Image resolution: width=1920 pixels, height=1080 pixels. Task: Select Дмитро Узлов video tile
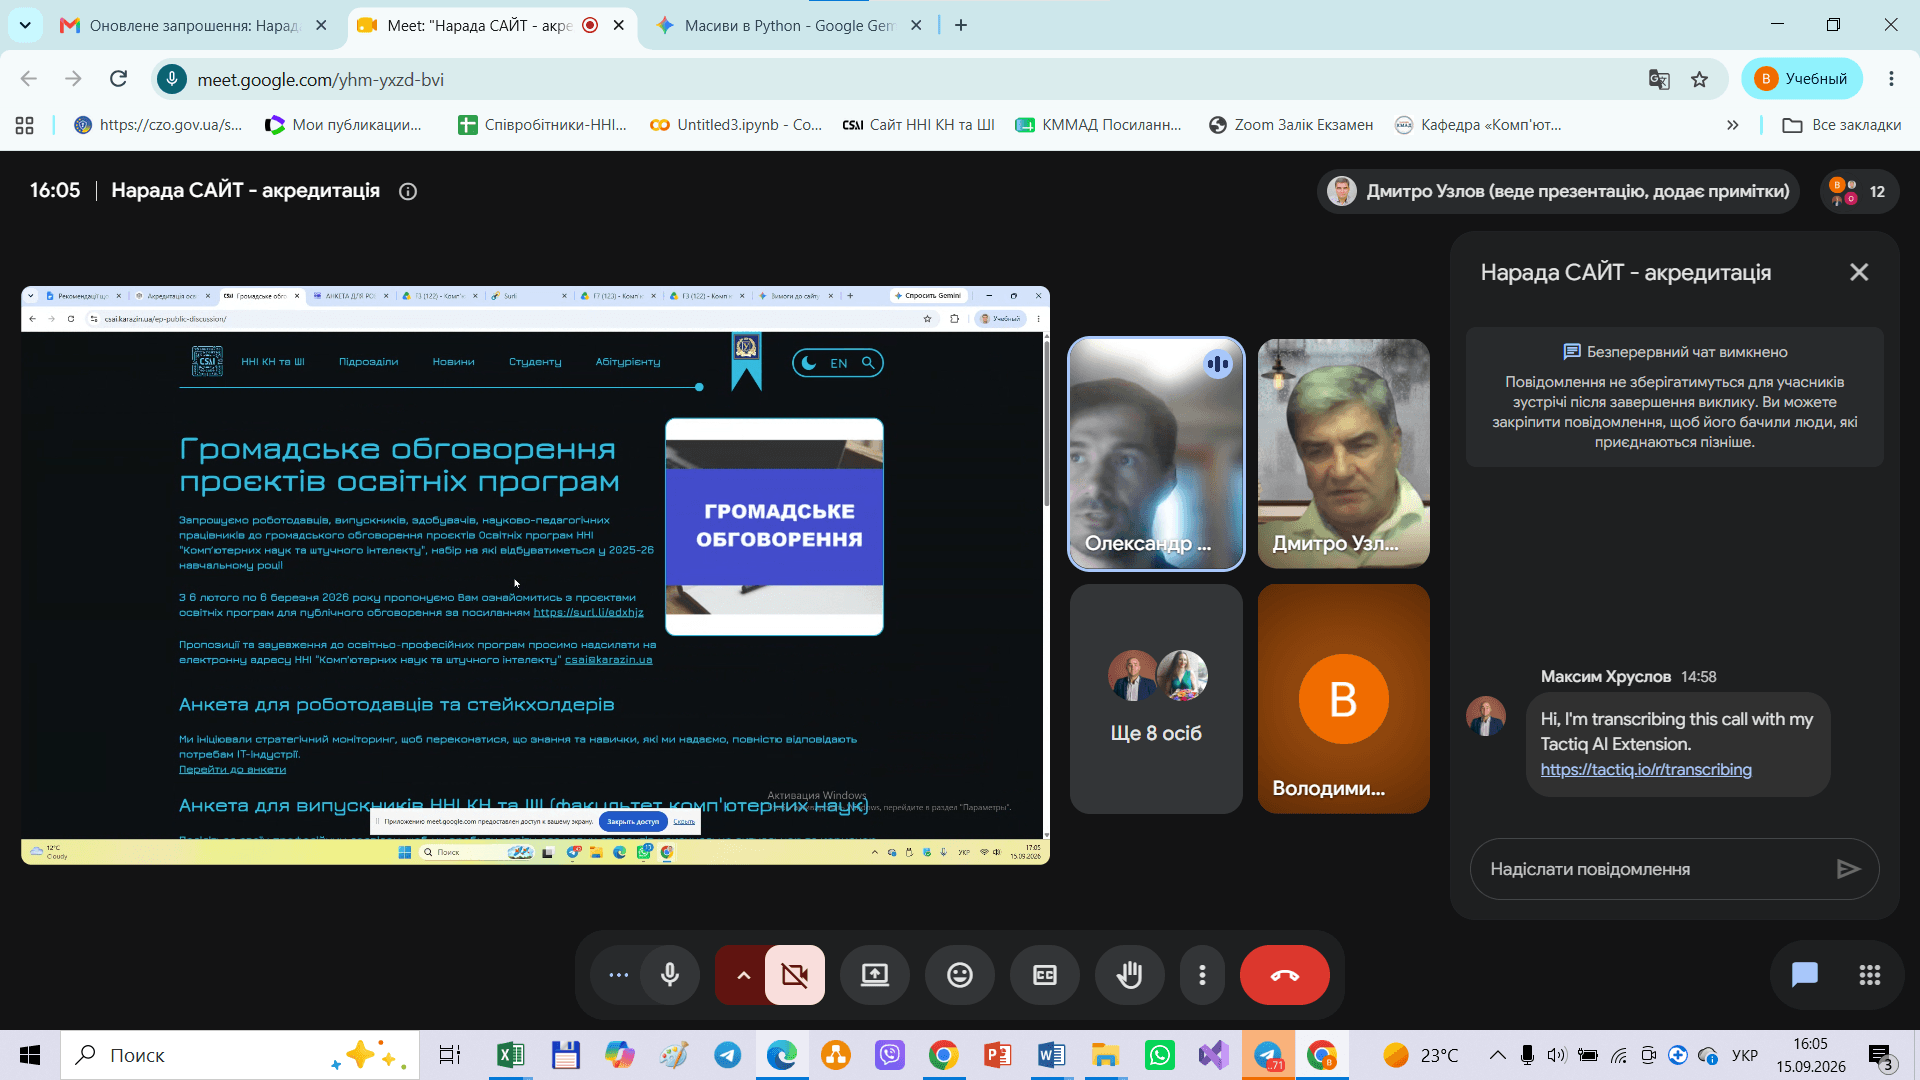pyautogui.click(x=1343, y=454)
